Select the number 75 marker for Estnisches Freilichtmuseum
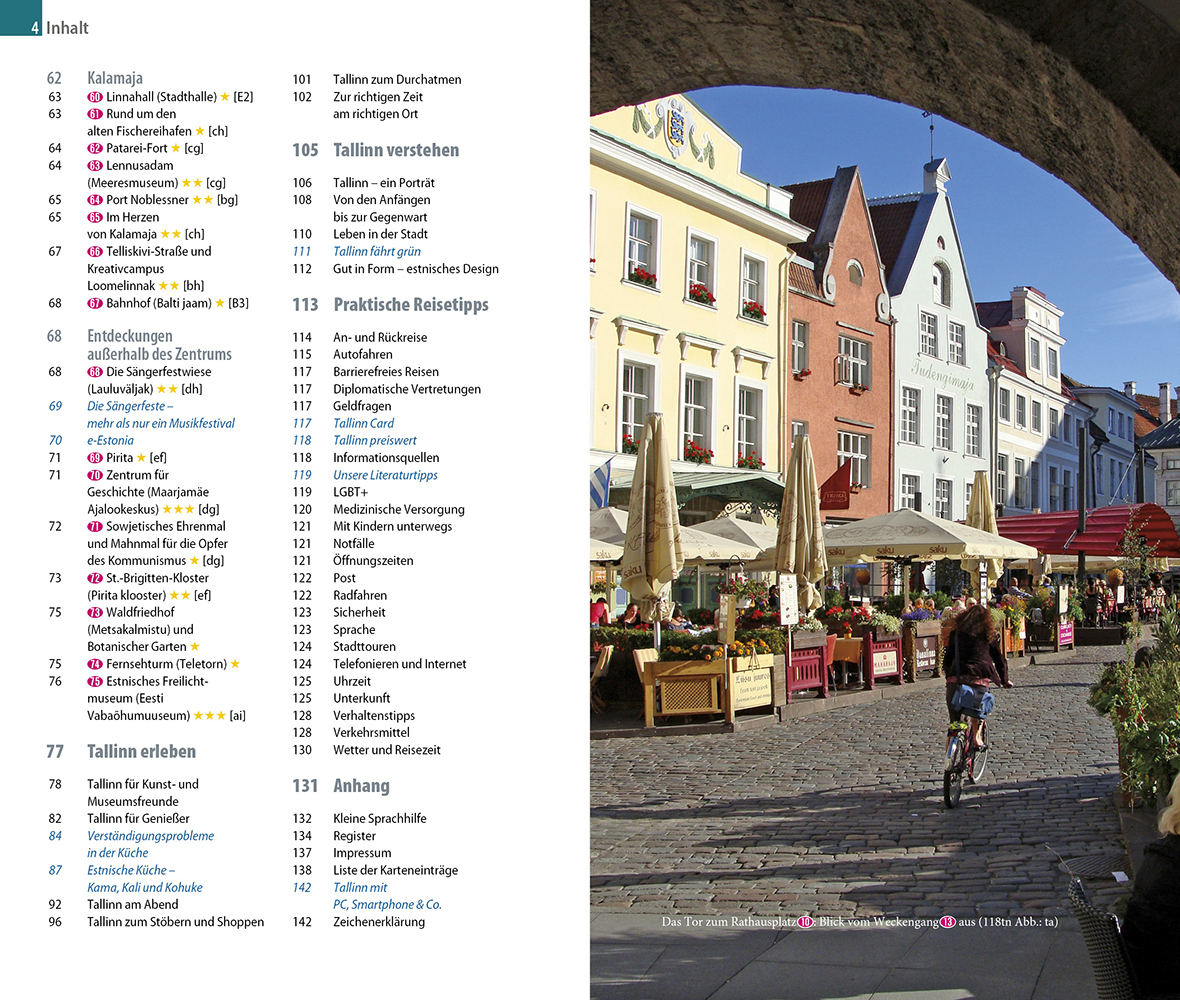The image size is (1180, 1000). click(x=95, y=681)
